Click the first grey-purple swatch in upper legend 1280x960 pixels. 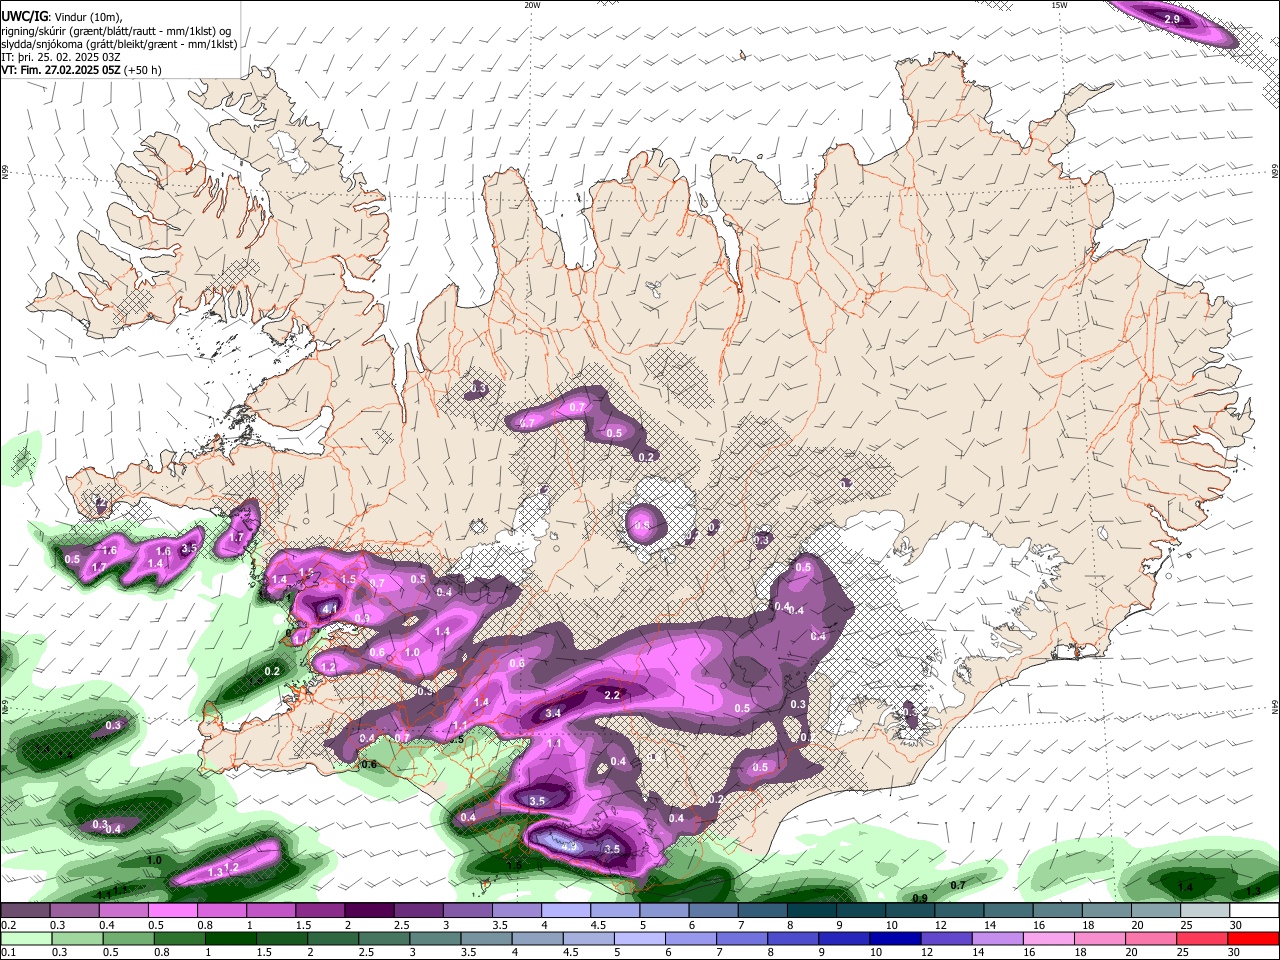(x=25, y=911)
